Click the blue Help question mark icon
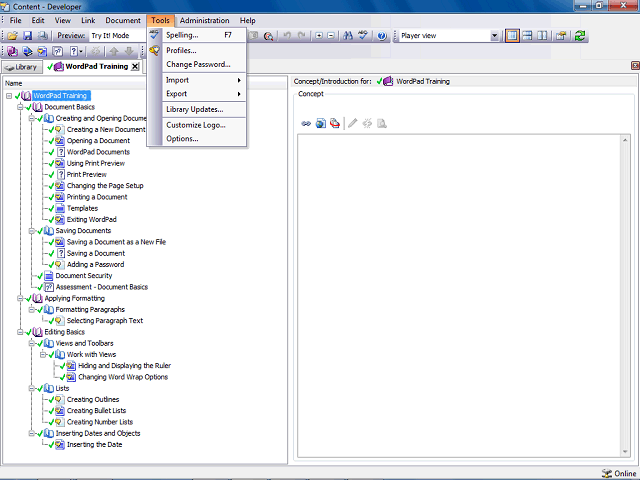 [x=382, y=36]
